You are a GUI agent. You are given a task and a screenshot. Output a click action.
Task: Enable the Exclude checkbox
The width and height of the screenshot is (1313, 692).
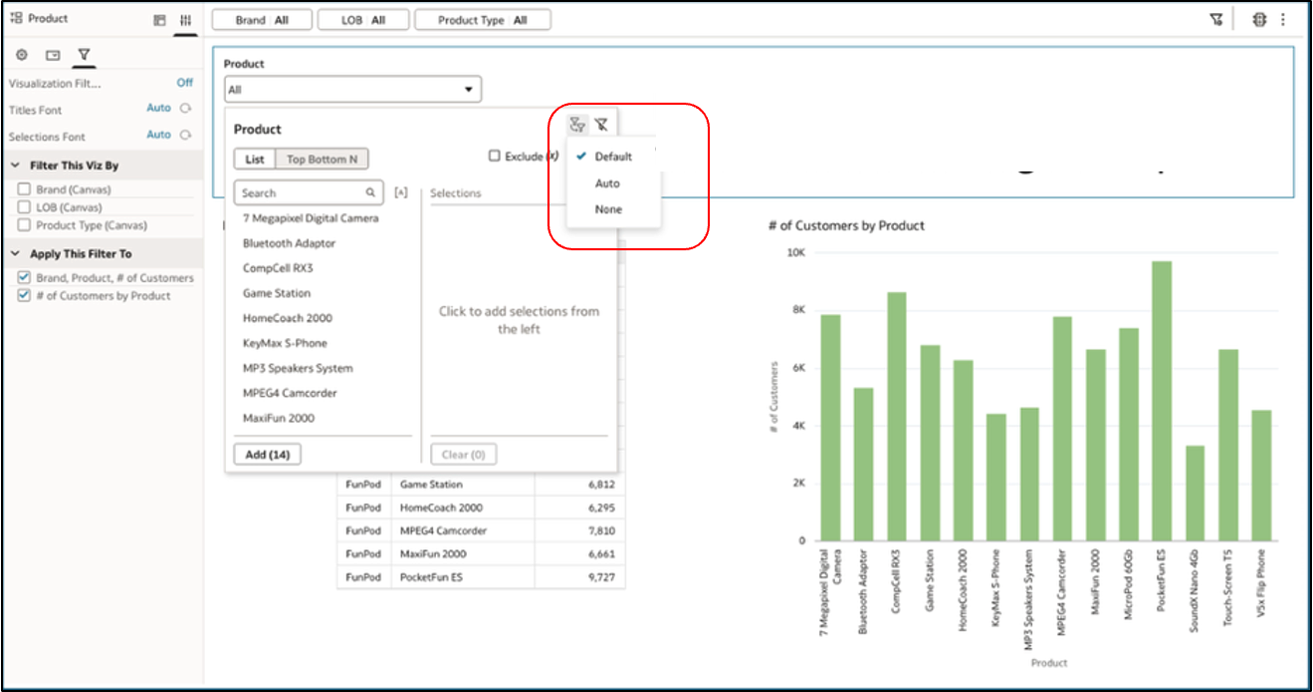click(x=494, y=156)
